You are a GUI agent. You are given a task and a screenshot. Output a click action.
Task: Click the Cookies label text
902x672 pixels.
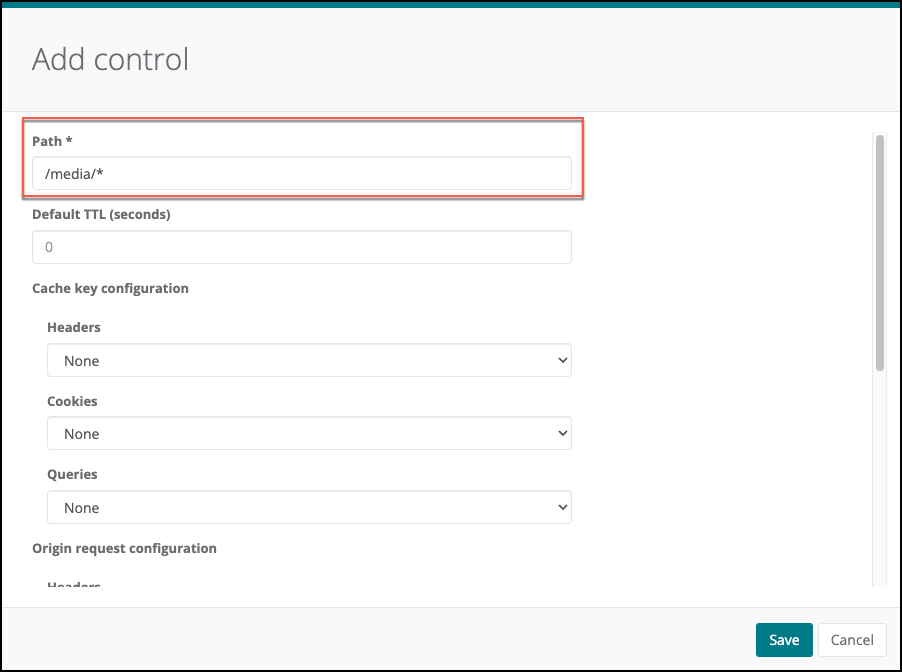[72, 401]
